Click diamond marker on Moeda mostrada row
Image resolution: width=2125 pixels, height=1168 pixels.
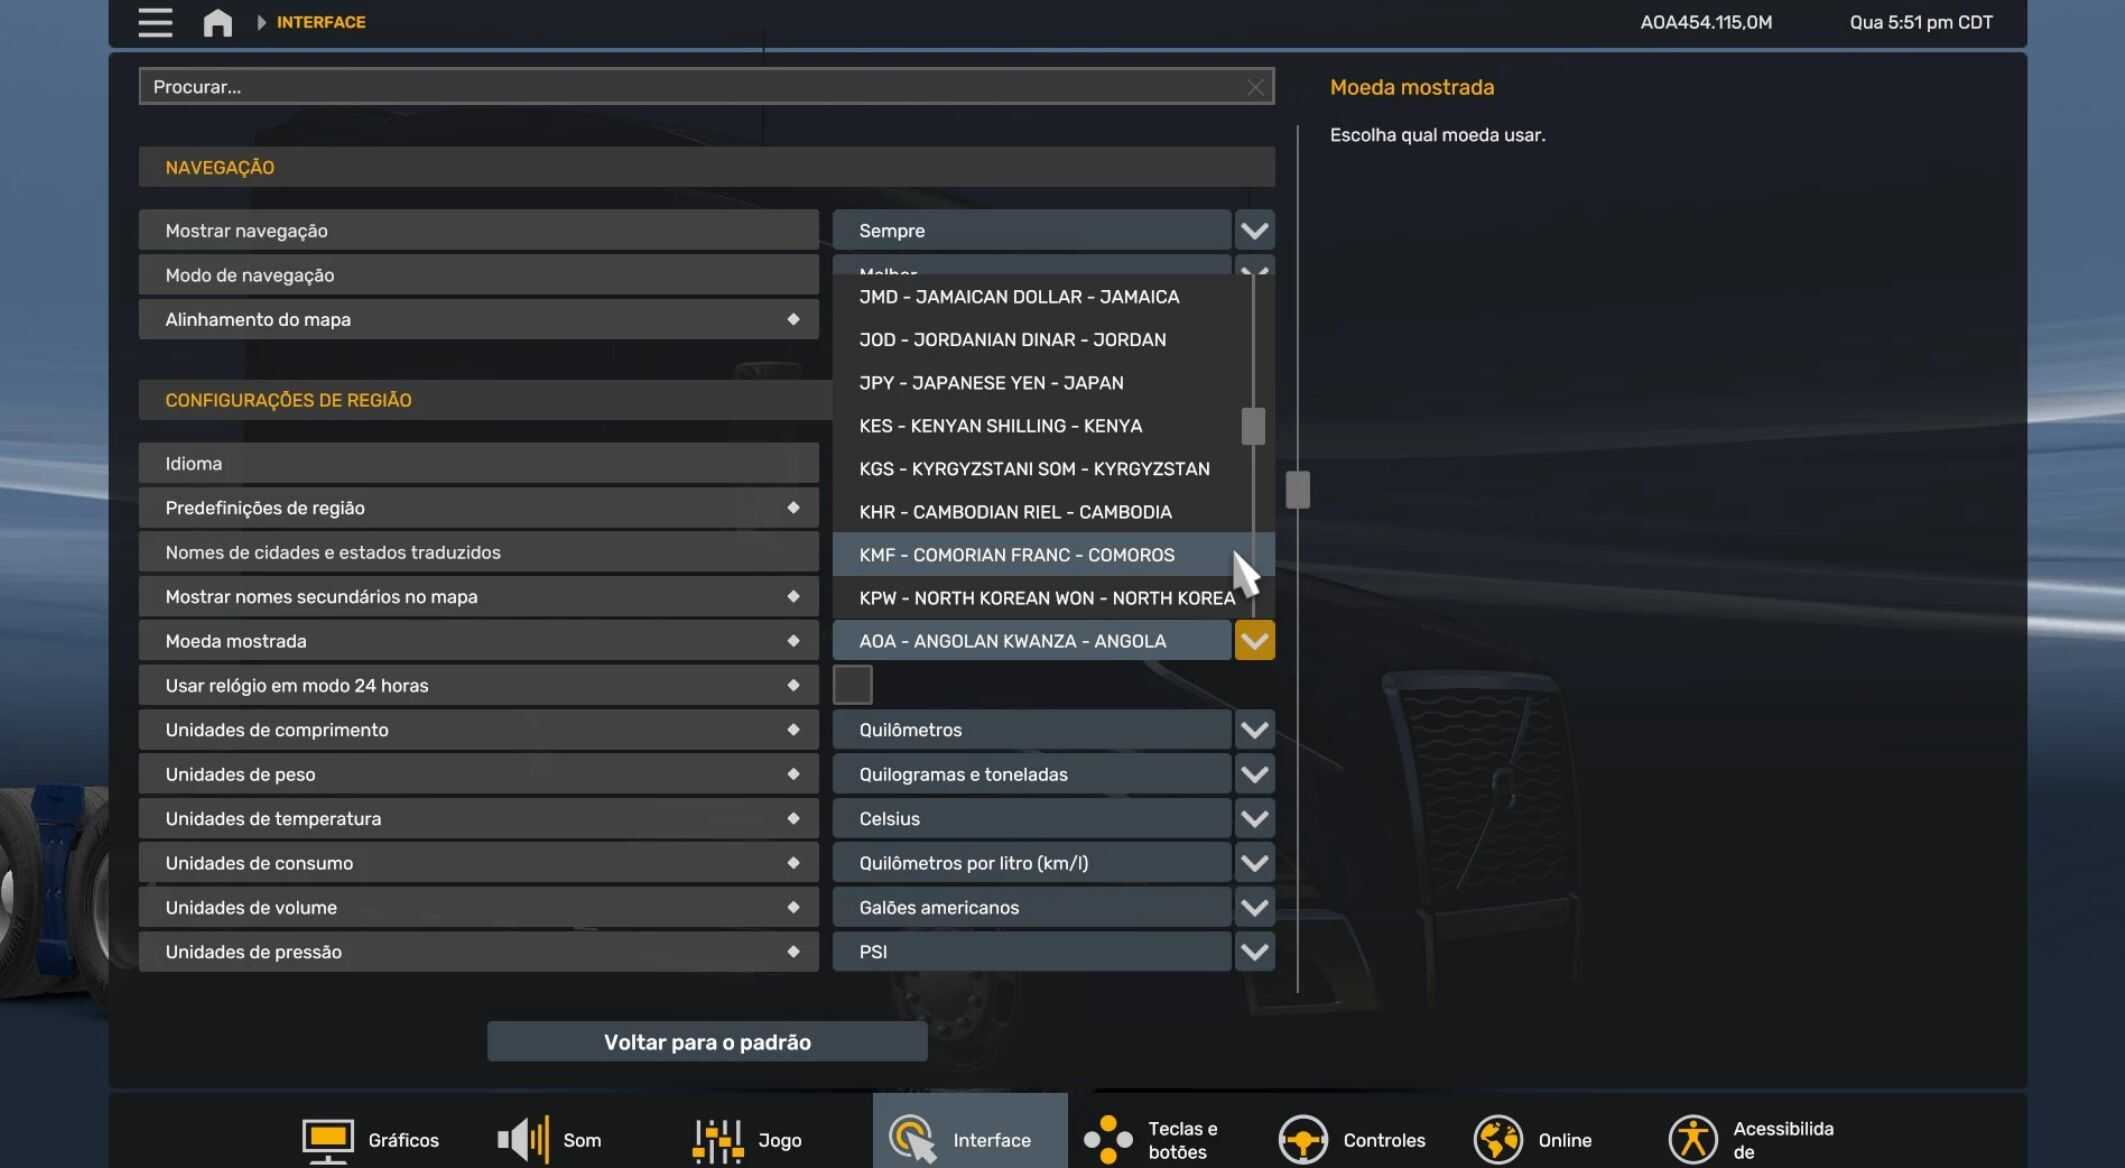(x=793, y=641)
